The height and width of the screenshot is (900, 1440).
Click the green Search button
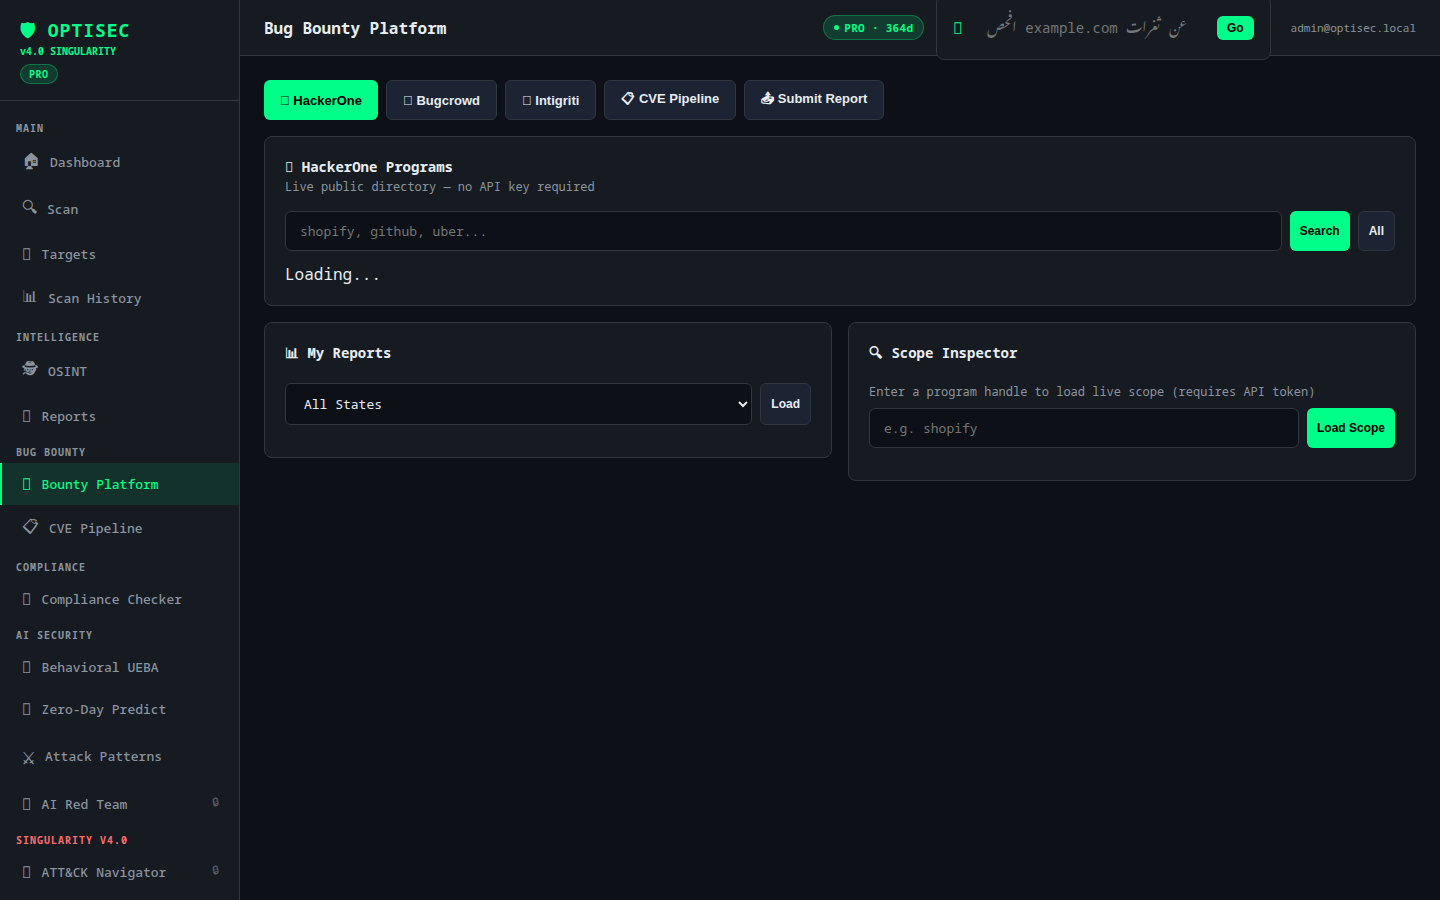coord(1320,231)
